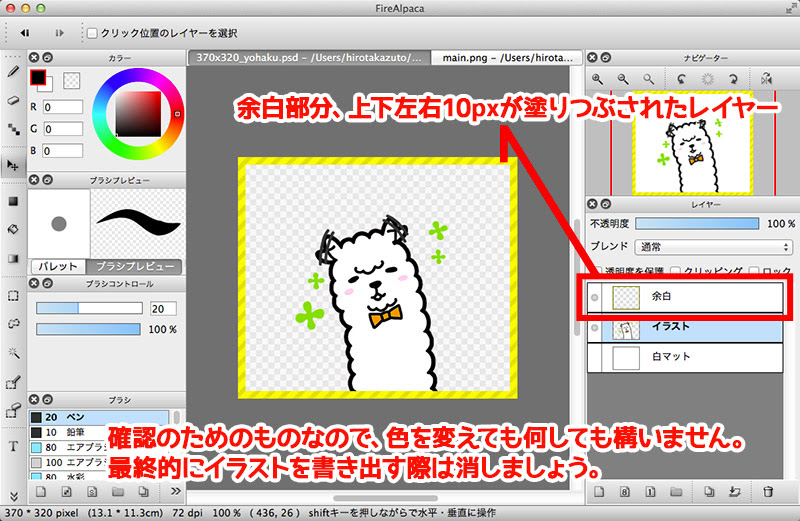This screenshot has width=800, height=521.
Task: Click the Undo arrow in top toolbar
Action: pos(24,33)
